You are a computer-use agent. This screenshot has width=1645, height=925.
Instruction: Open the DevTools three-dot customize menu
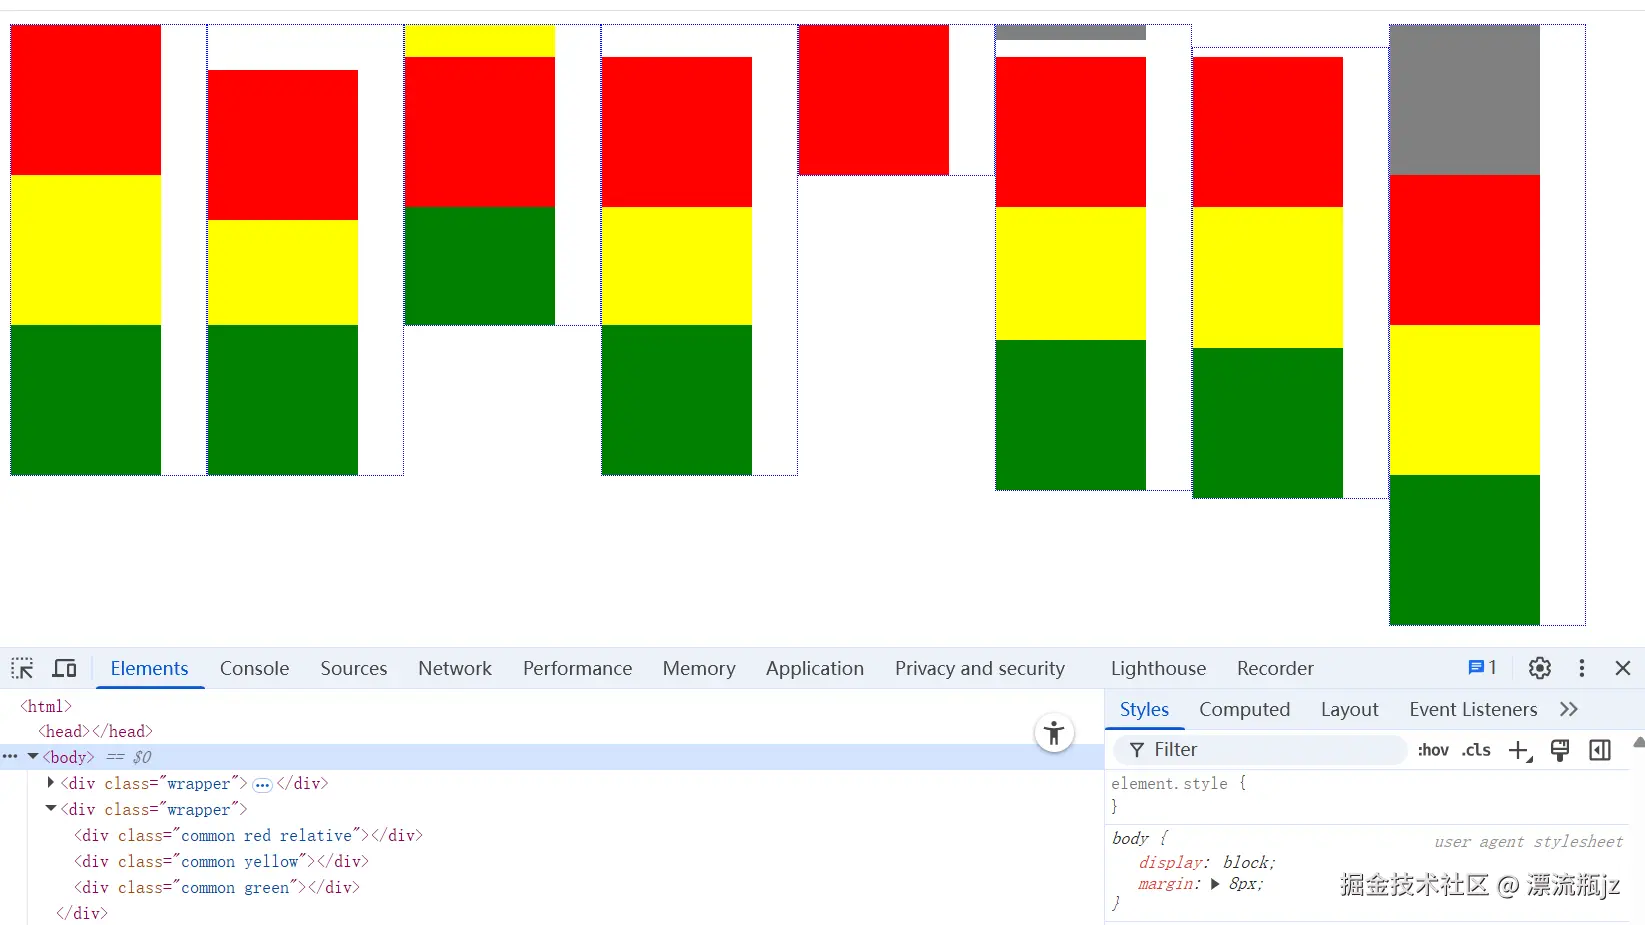click(x=1582, y=668)
